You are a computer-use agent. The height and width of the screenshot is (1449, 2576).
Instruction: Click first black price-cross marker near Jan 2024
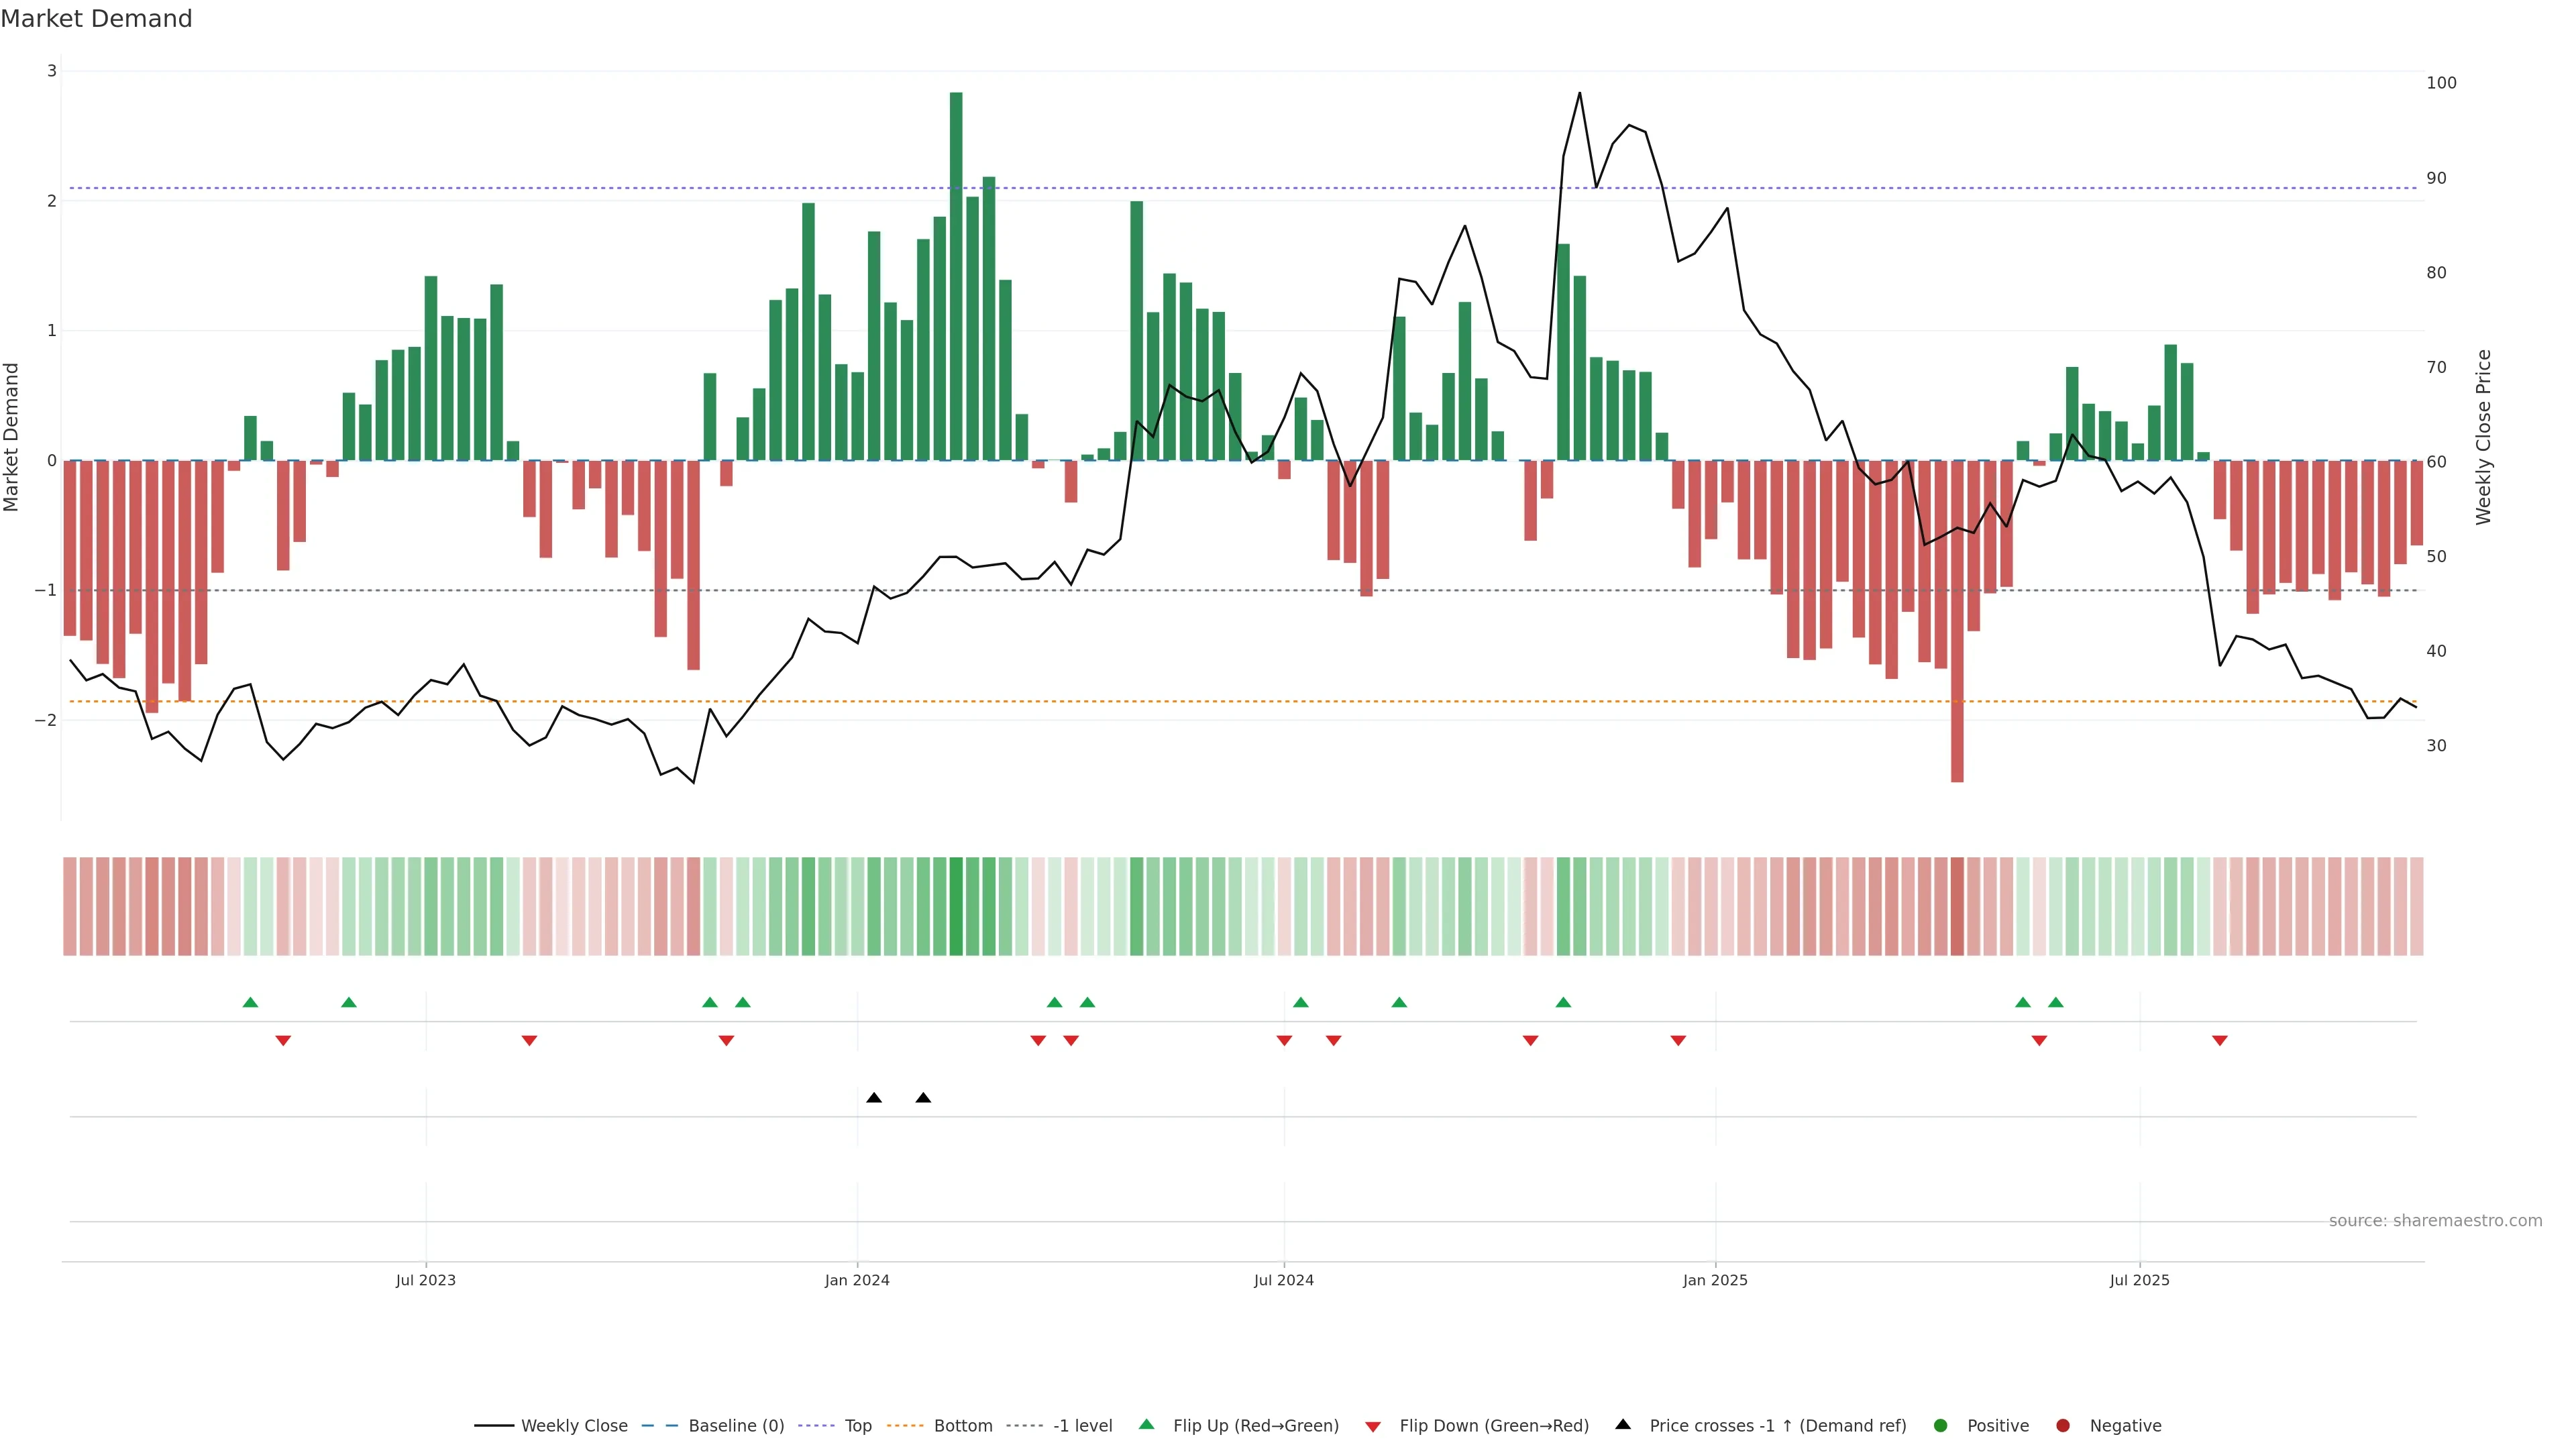pos(874,1098)
